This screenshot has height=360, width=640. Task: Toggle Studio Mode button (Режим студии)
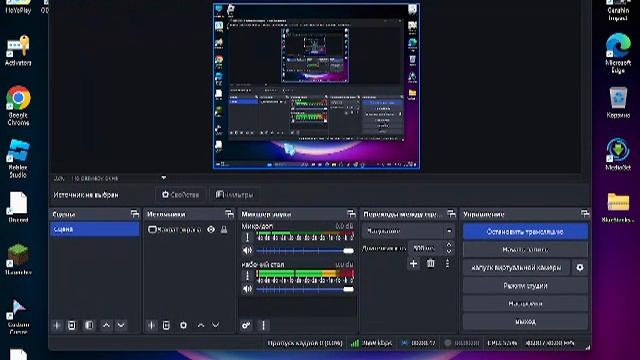(x=525, y=286)
